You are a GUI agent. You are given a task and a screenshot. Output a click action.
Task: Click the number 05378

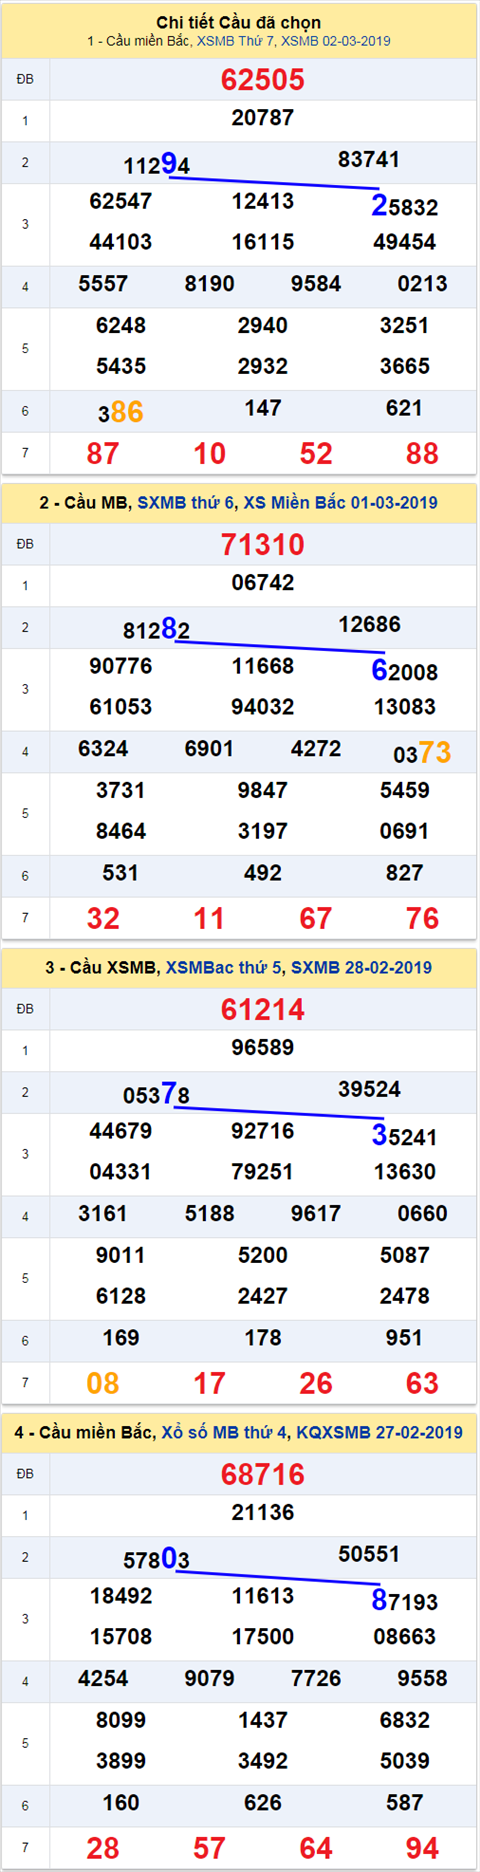click(157, 1094)
